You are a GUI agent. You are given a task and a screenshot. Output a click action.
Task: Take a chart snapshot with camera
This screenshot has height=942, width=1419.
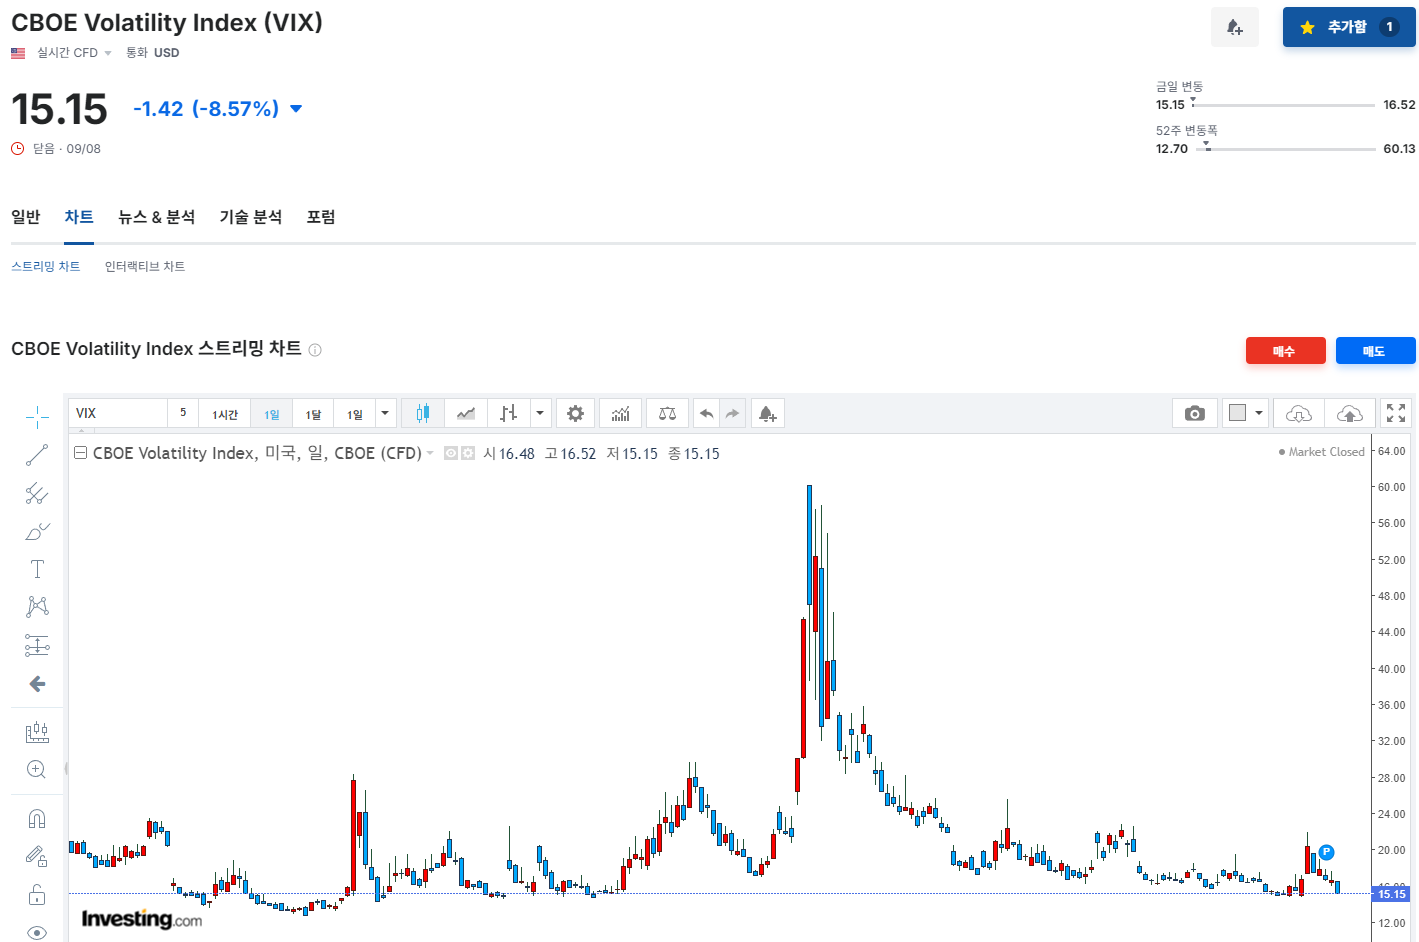pyautogui.click(x=1194, y=413)
